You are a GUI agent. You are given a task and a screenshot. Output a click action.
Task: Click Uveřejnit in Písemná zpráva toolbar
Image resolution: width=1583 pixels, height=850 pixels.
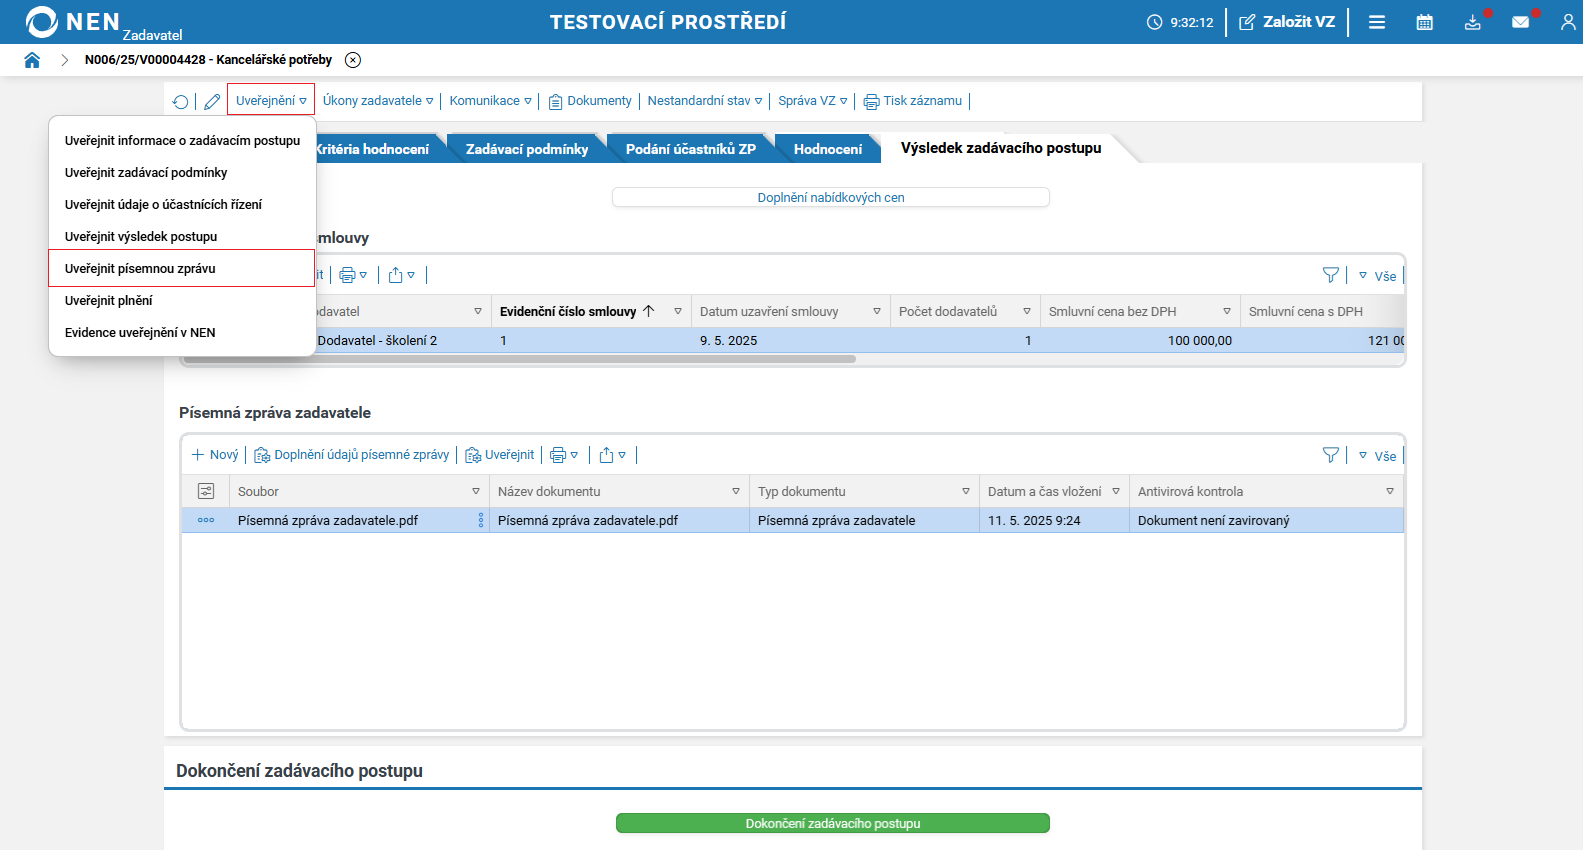(500, 455)
